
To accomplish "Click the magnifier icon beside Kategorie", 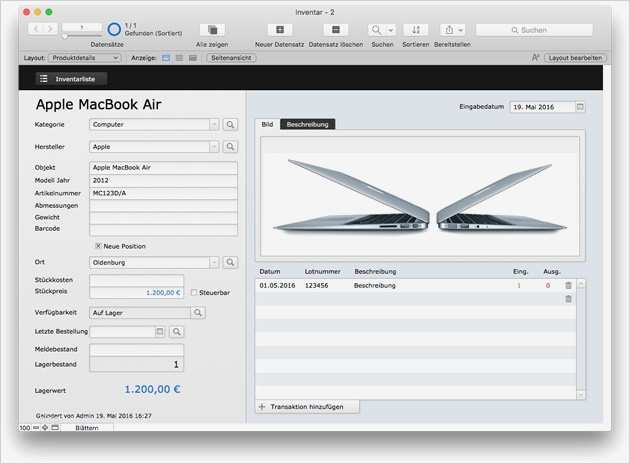I will [230, 125].
